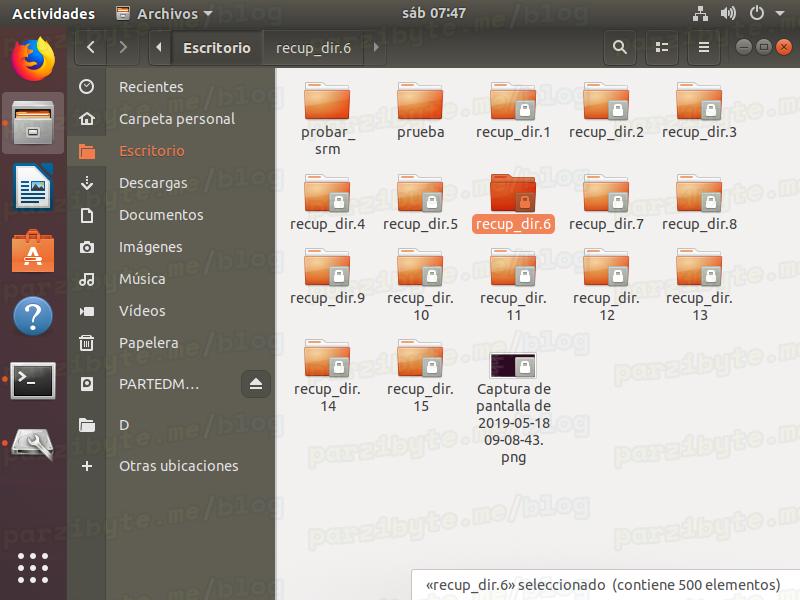Screen dimensions: 800x600
Task: Select the recup_dir.1 folder
Action: pos(513,110)
